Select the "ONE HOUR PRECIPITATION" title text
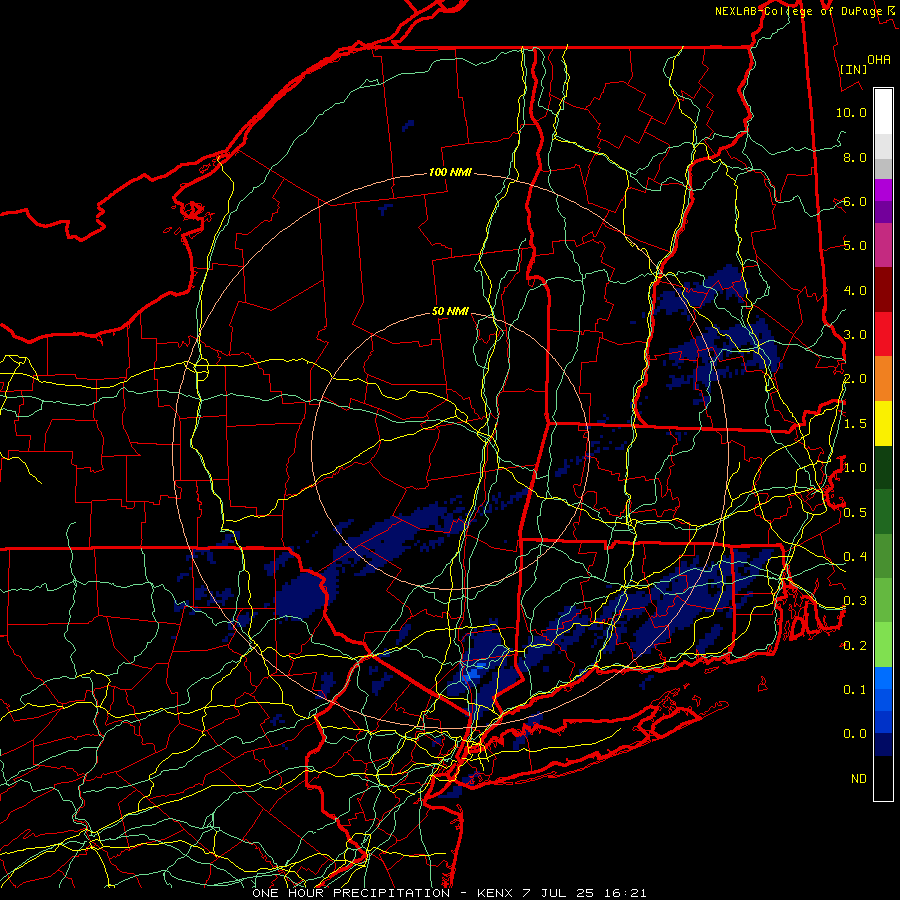This screenshot has width=900, height=900. click(x=351, y=893)
